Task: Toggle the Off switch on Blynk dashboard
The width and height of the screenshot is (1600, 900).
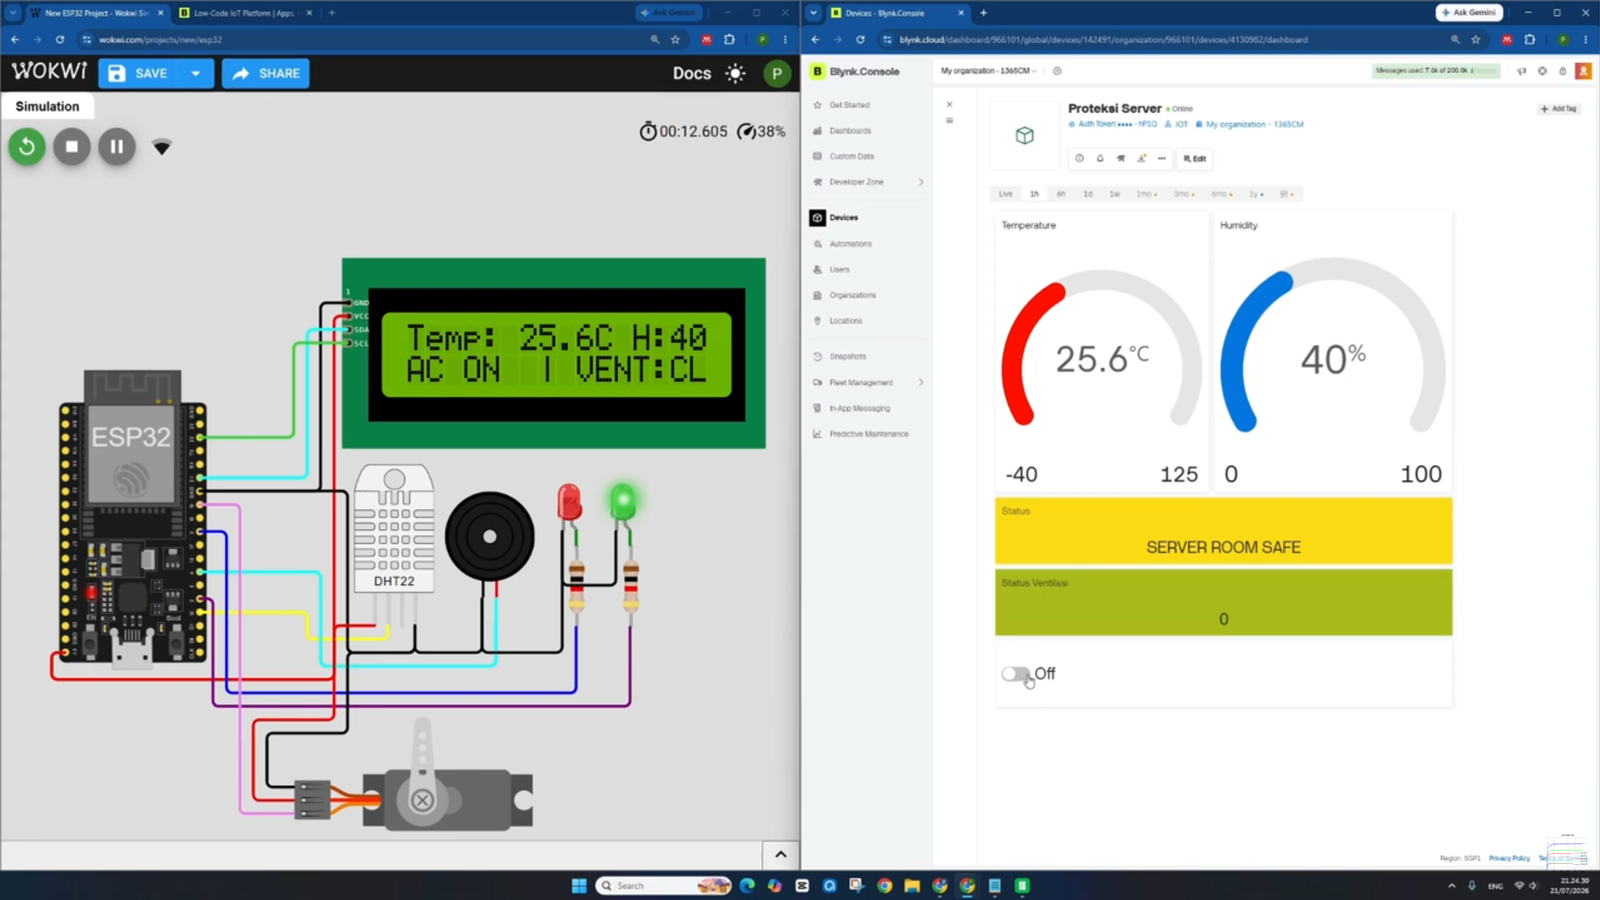Action: coord(1016,674)
